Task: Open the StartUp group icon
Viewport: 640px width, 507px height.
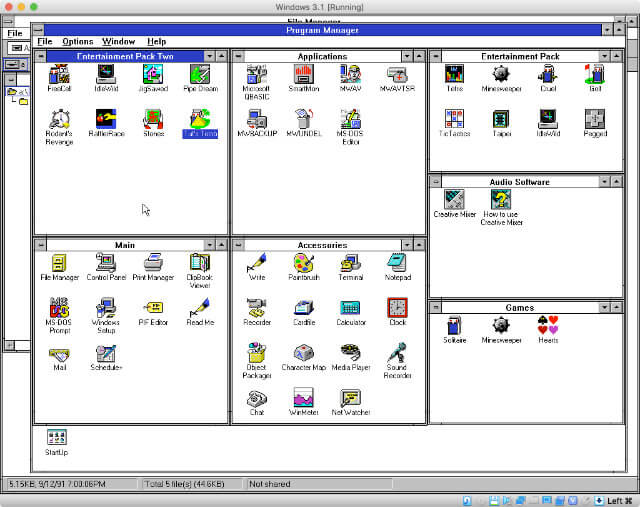Action: click(x=57, y=437)
